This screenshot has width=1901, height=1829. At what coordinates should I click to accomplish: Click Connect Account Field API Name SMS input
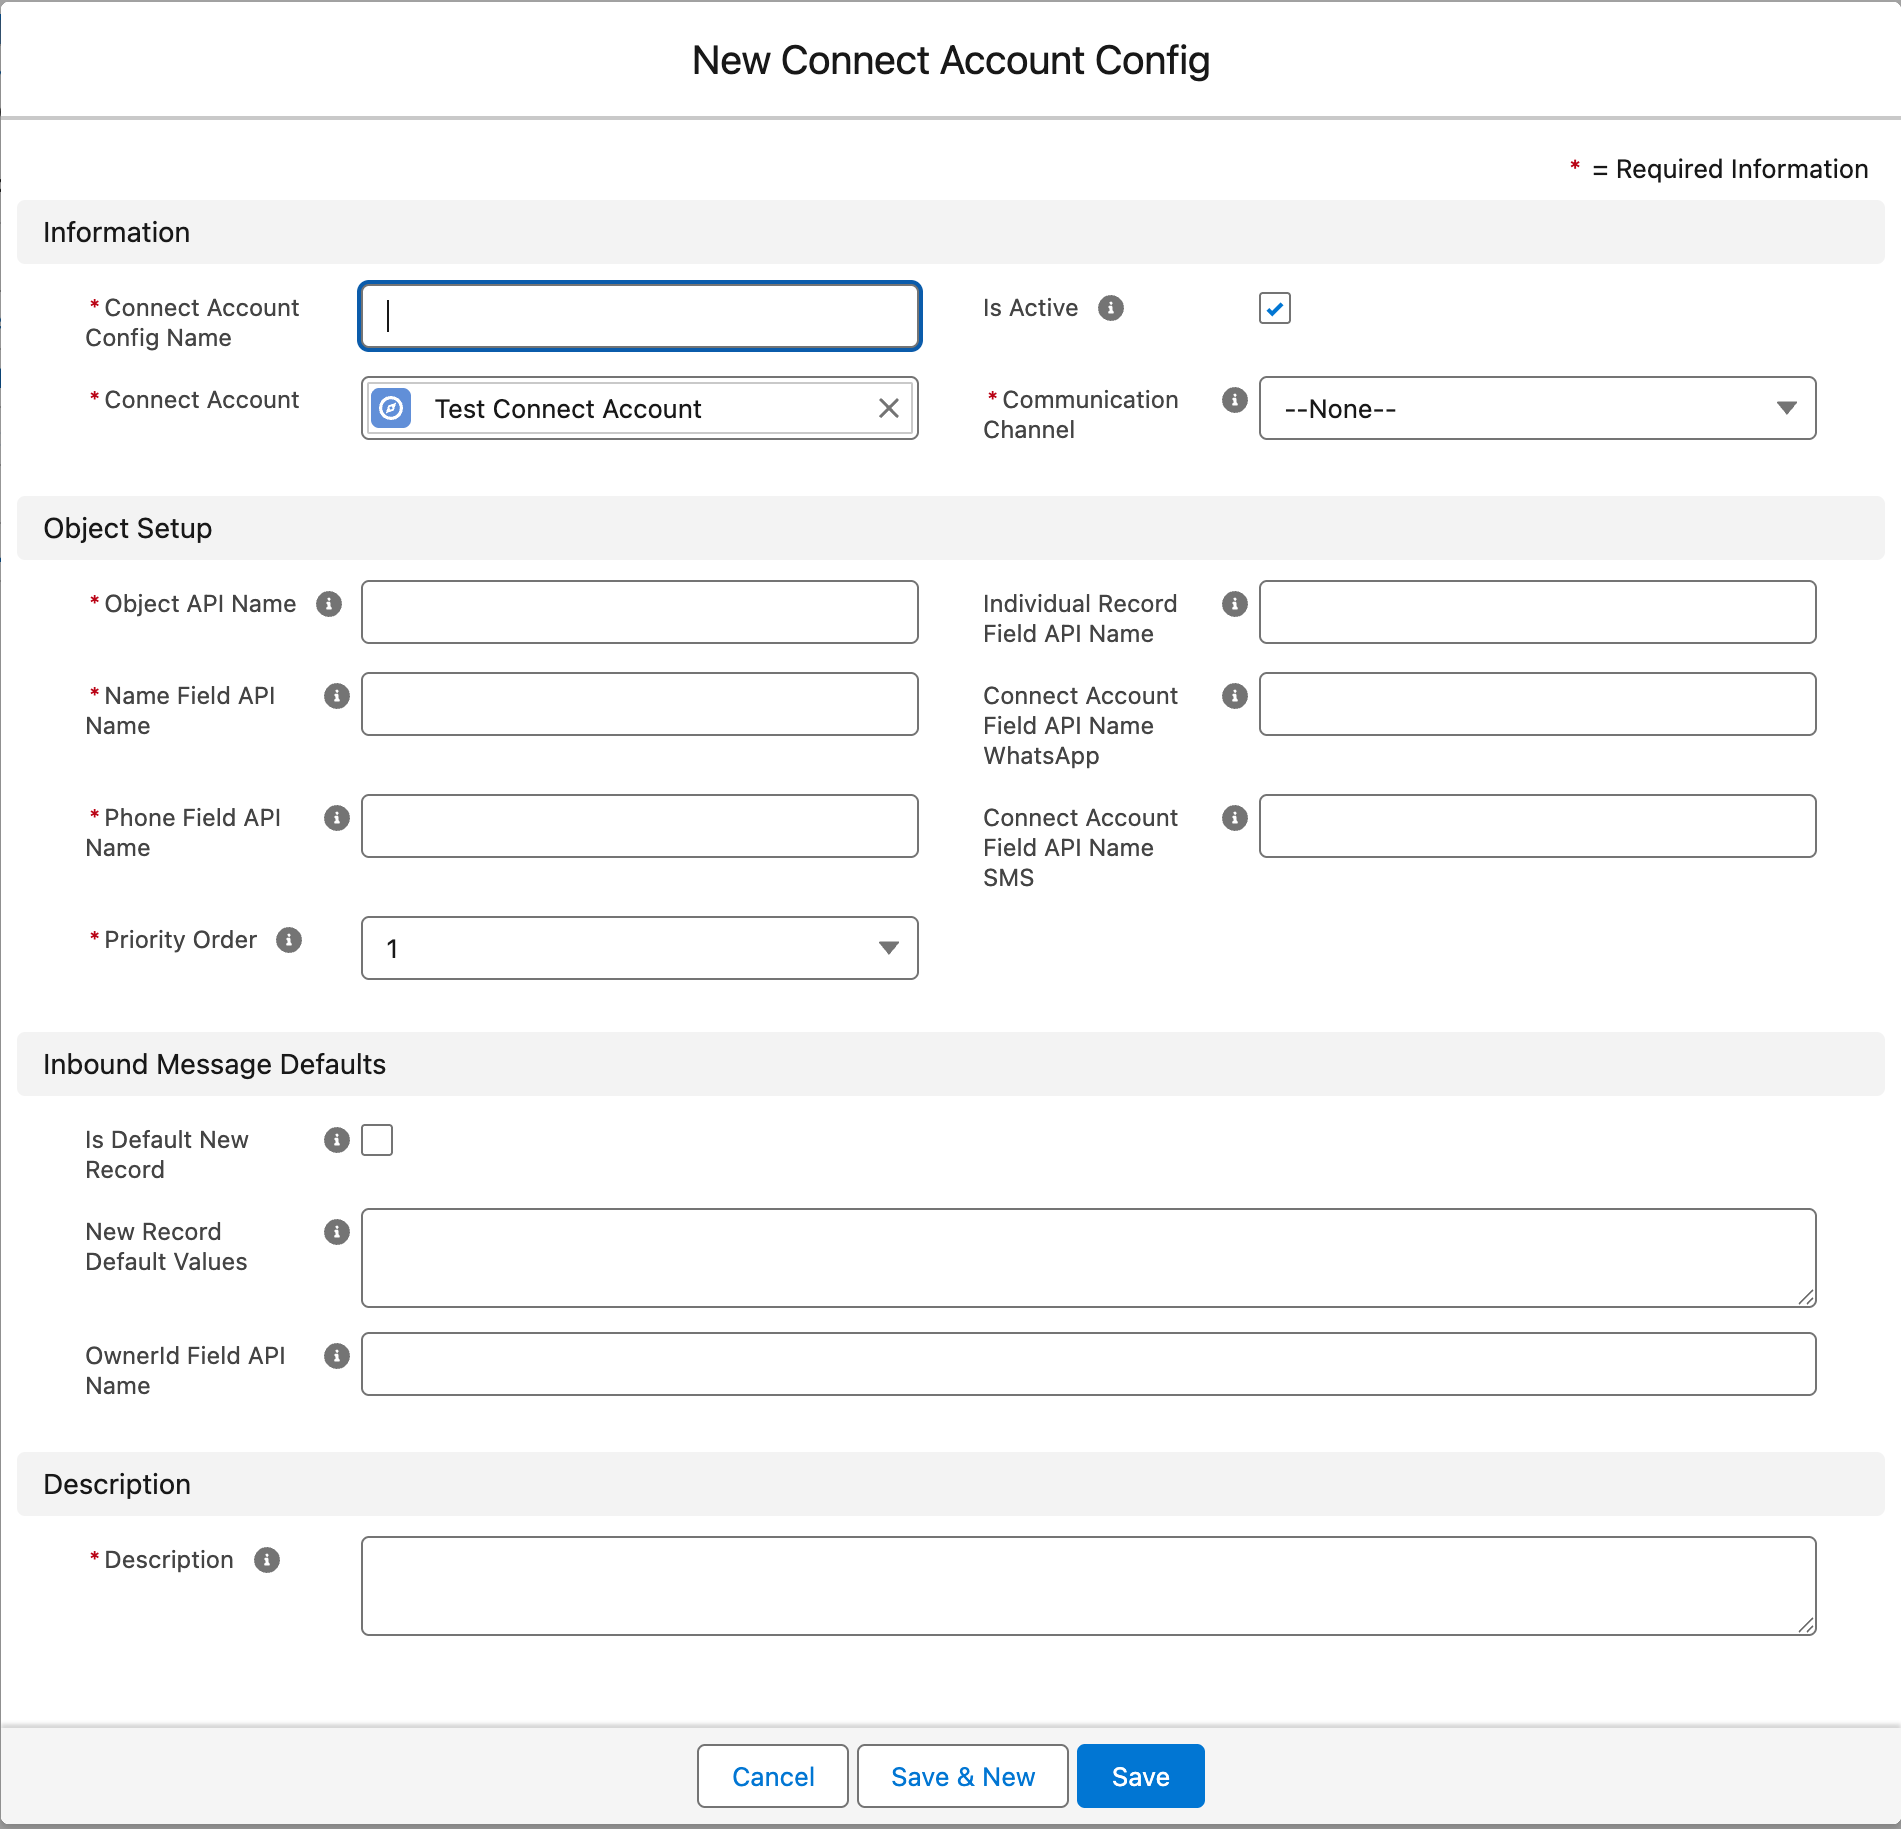1538,826
